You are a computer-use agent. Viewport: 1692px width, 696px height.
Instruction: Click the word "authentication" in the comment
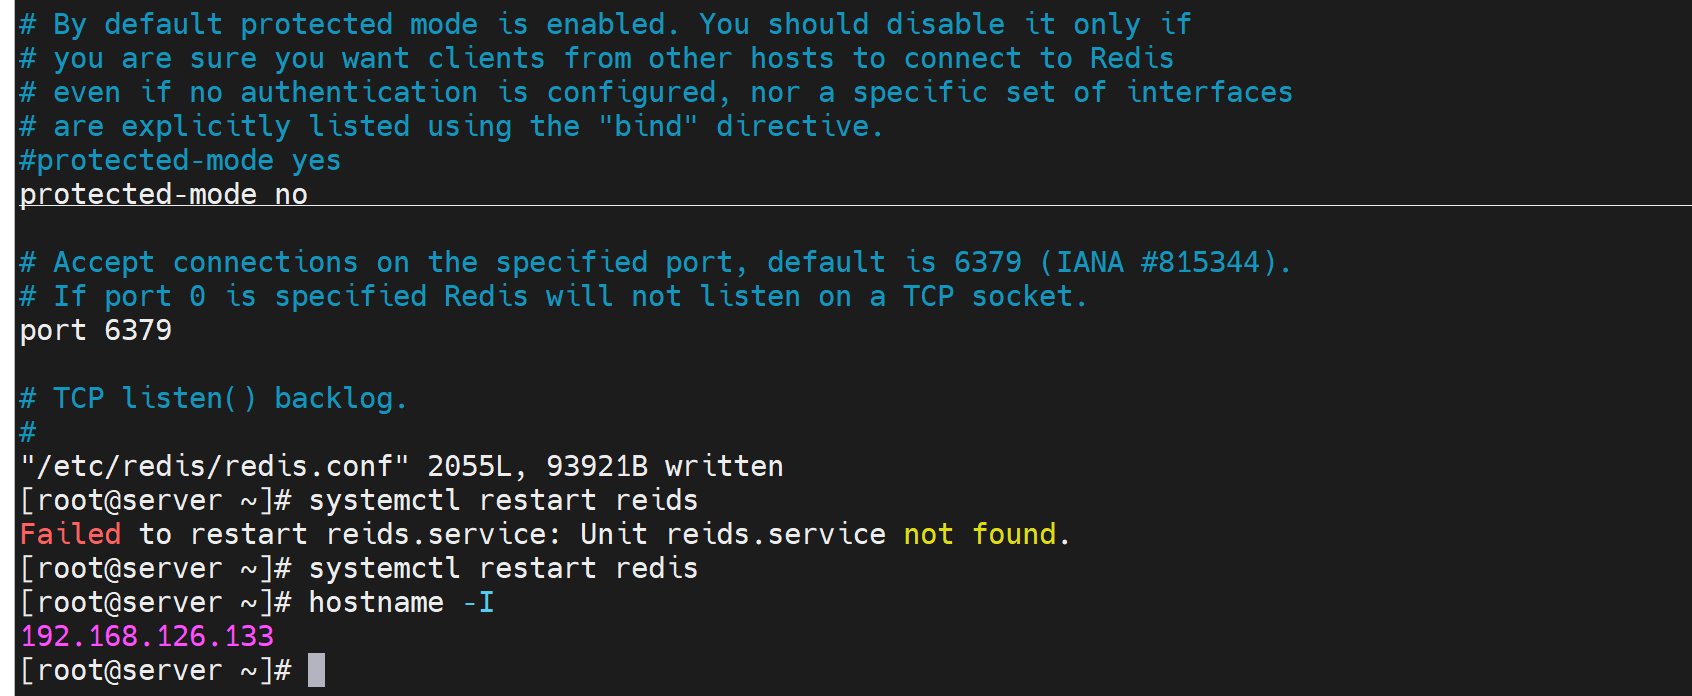[359, 92]
